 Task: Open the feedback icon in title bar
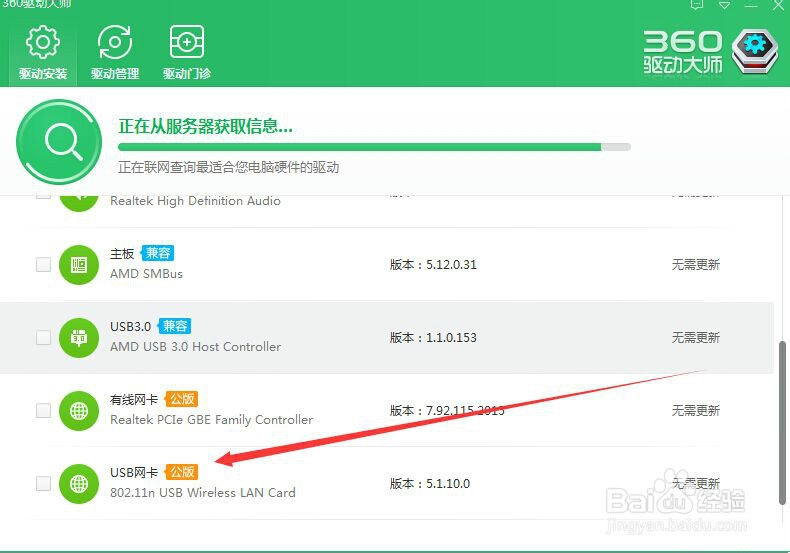coord(697,6)
